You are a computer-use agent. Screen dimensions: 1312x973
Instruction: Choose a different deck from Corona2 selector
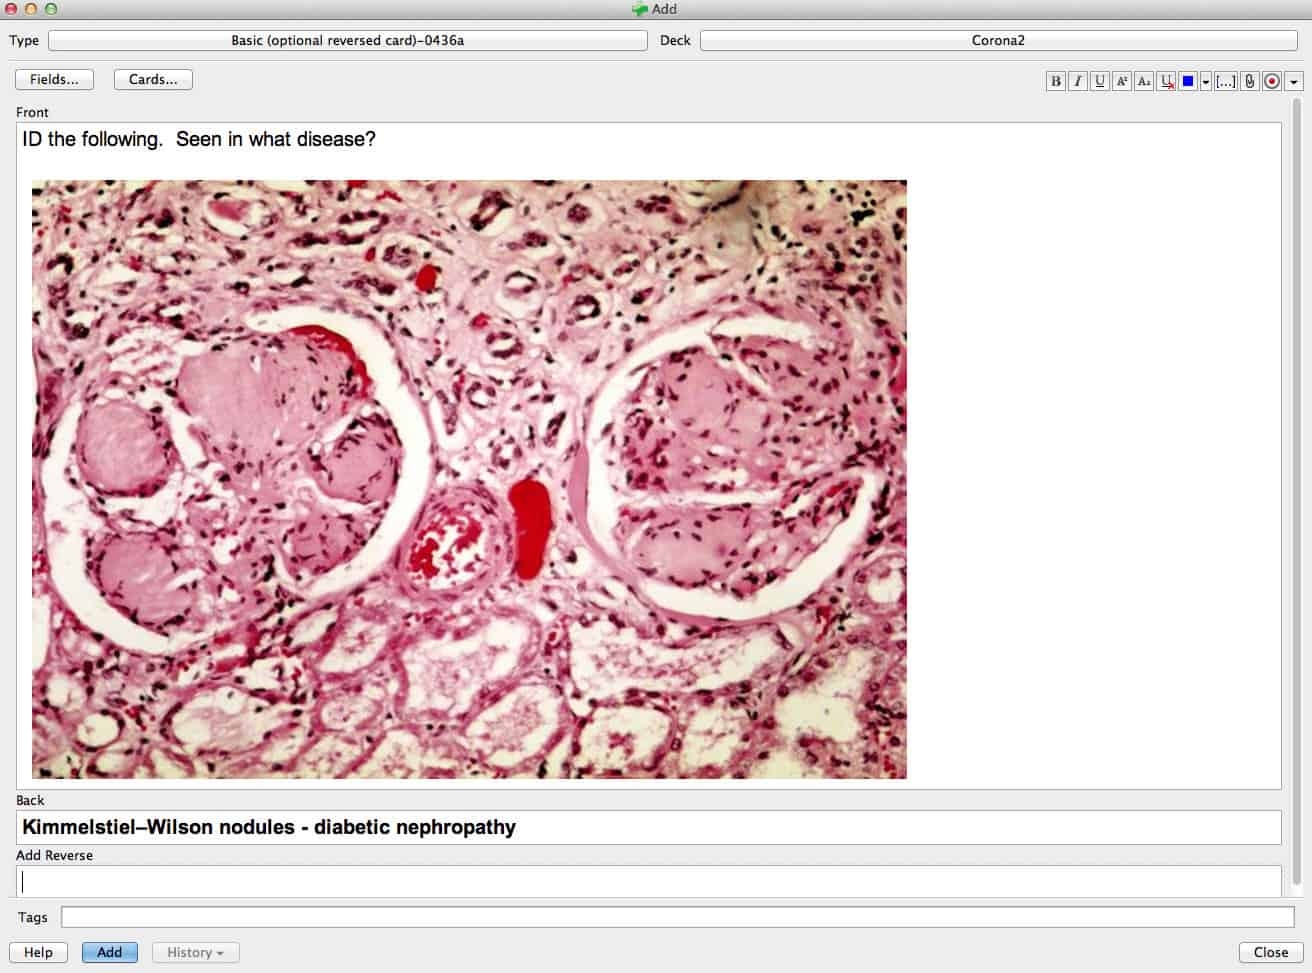tap(998, 41)
